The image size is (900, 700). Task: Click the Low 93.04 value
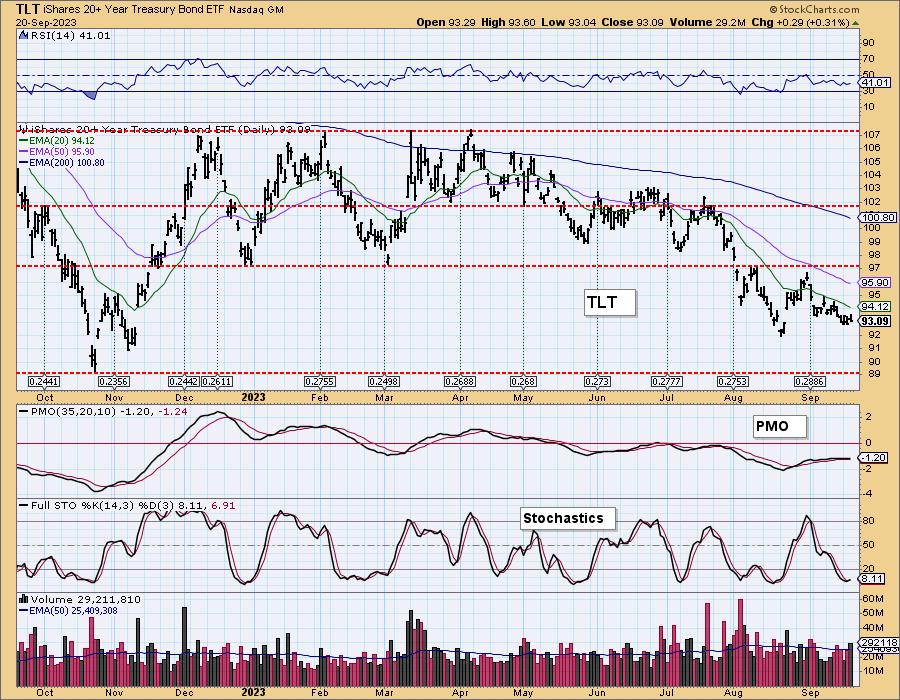[x=568, y=22]
